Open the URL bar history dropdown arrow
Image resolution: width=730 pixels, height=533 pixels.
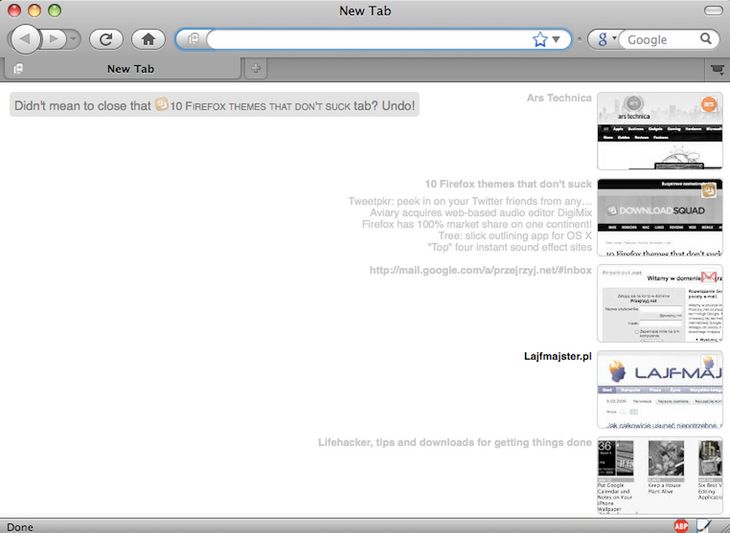(x=556, y=40)
